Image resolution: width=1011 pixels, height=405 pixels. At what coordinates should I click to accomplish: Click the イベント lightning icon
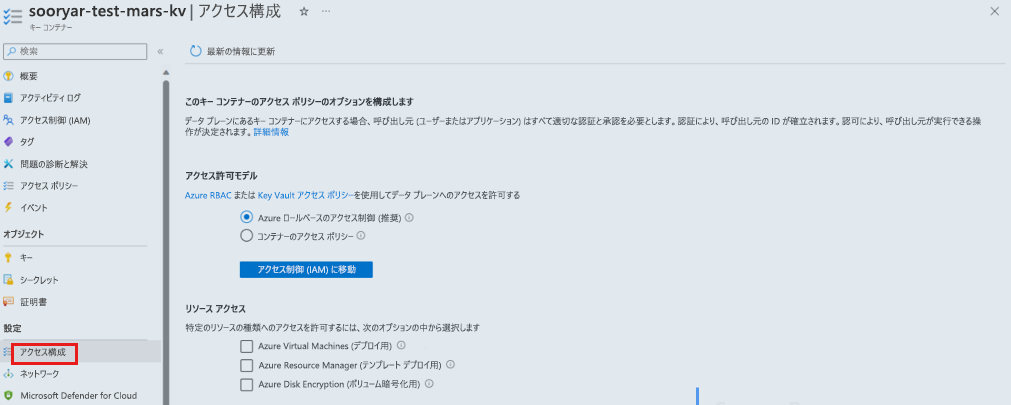coord(8,208)
